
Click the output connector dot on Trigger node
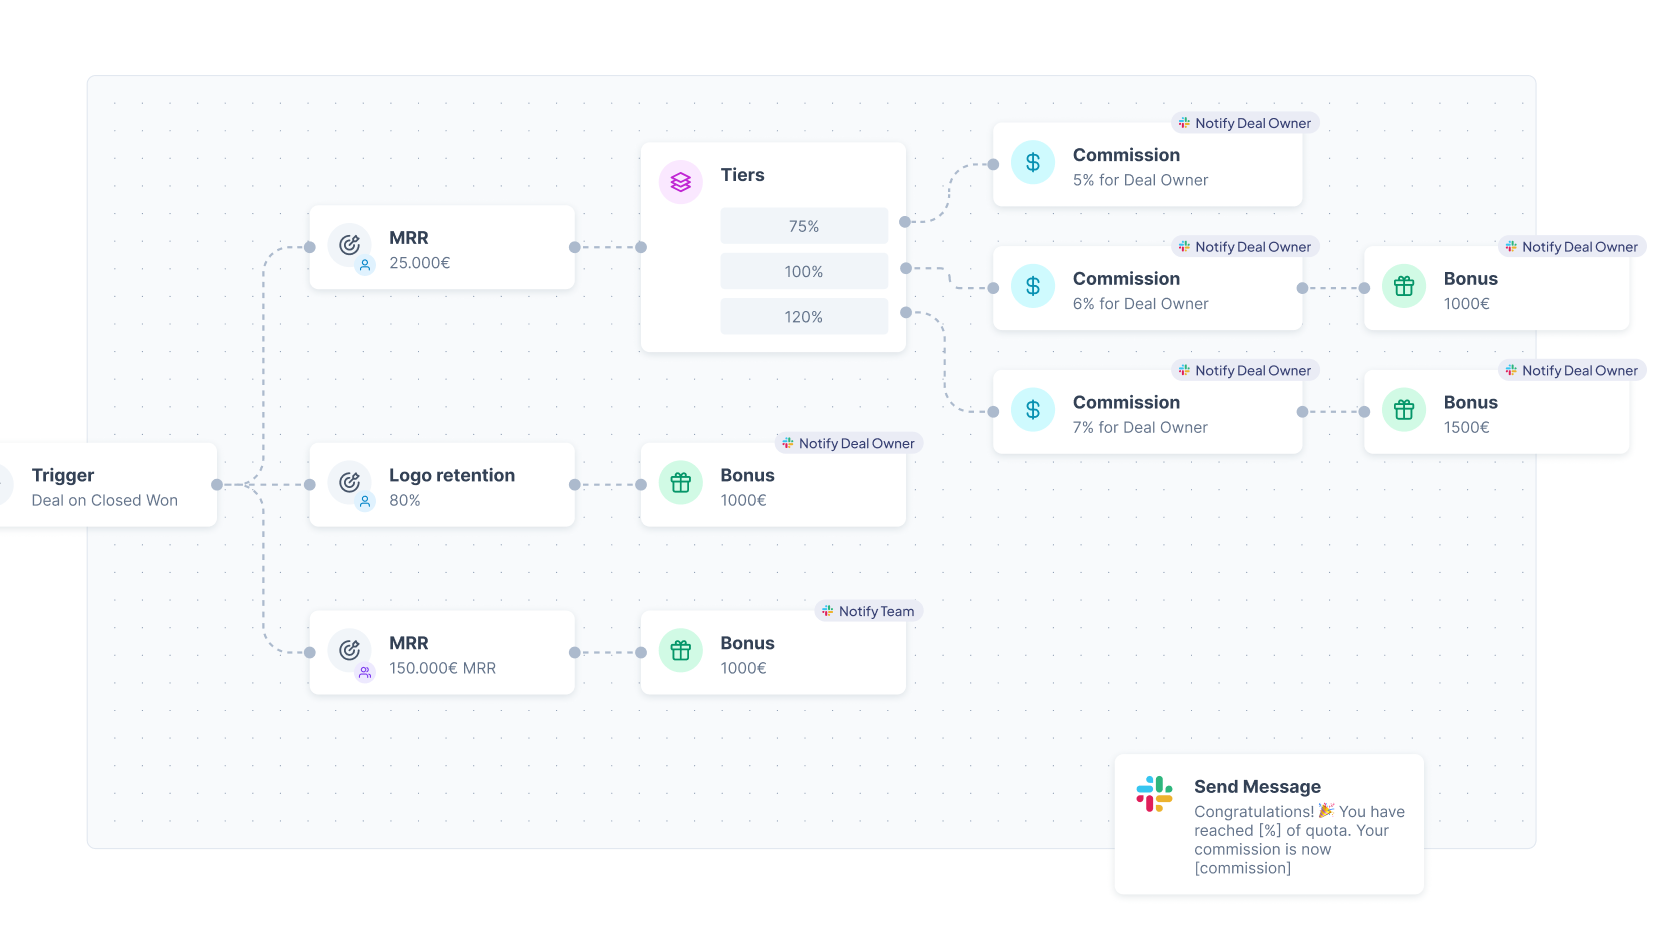(x=217, y=485)
